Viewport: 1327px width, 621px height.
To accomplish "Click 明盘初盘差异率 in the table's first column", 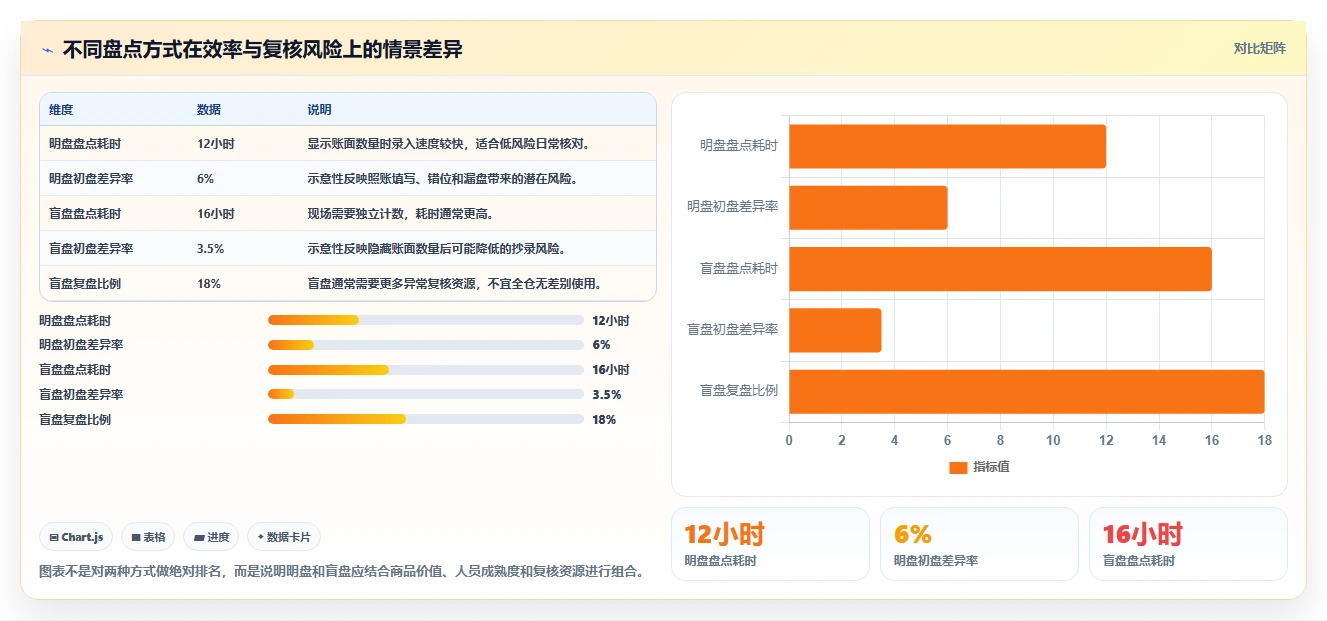I will 91,179.
